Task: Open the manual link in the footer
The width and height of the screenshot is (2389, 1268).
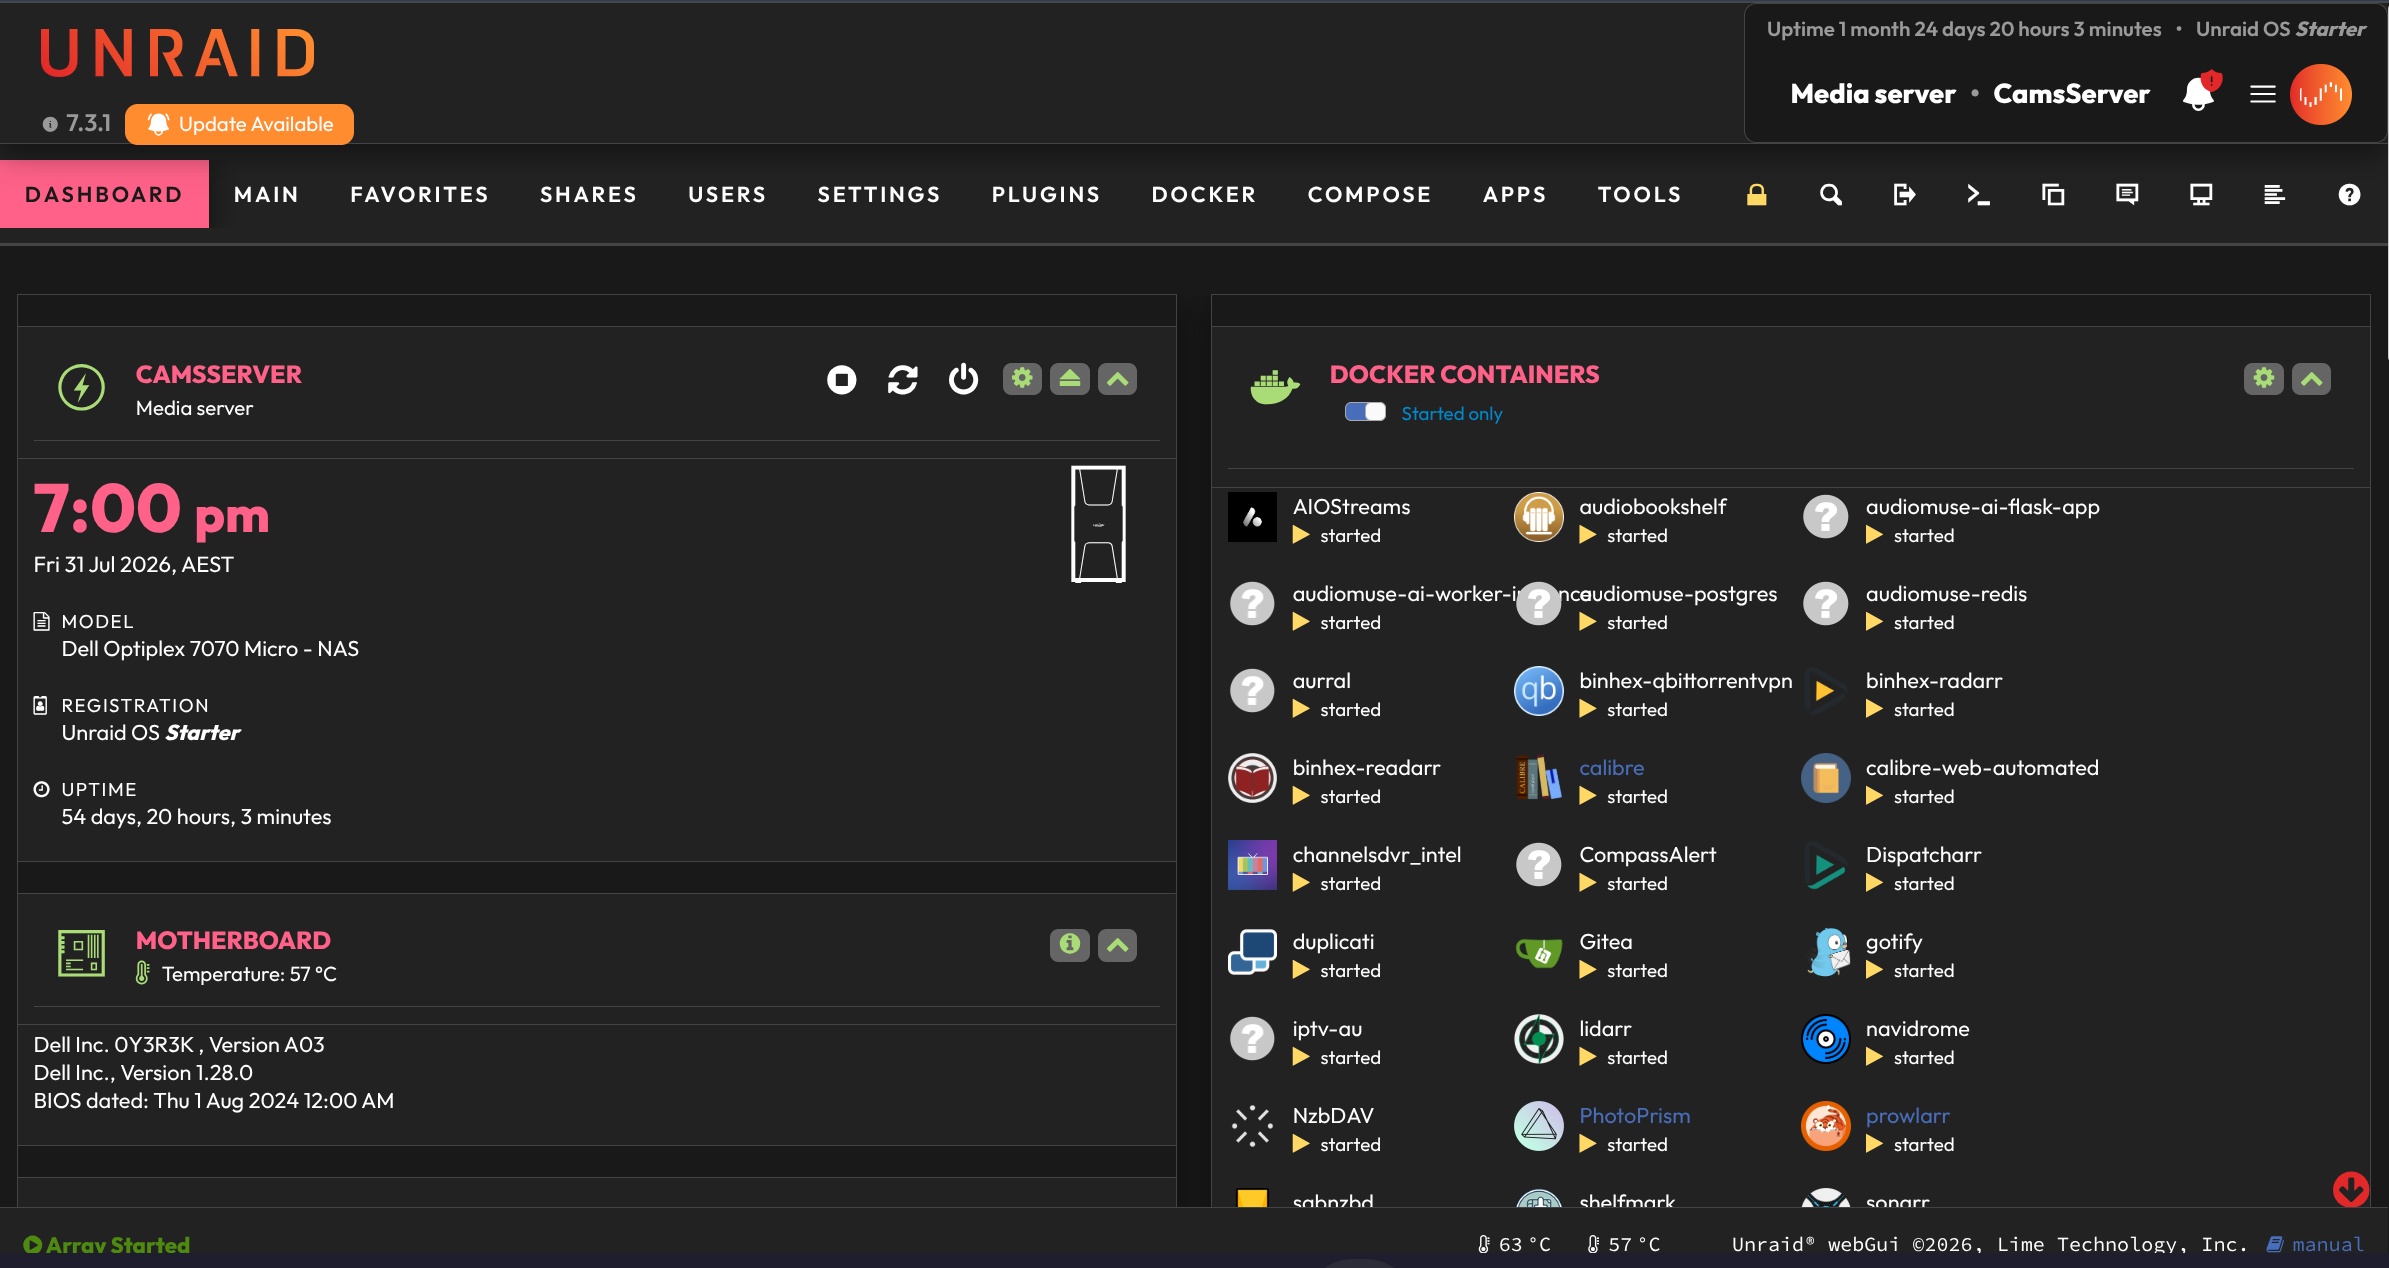Action: click(2316, 1244)
